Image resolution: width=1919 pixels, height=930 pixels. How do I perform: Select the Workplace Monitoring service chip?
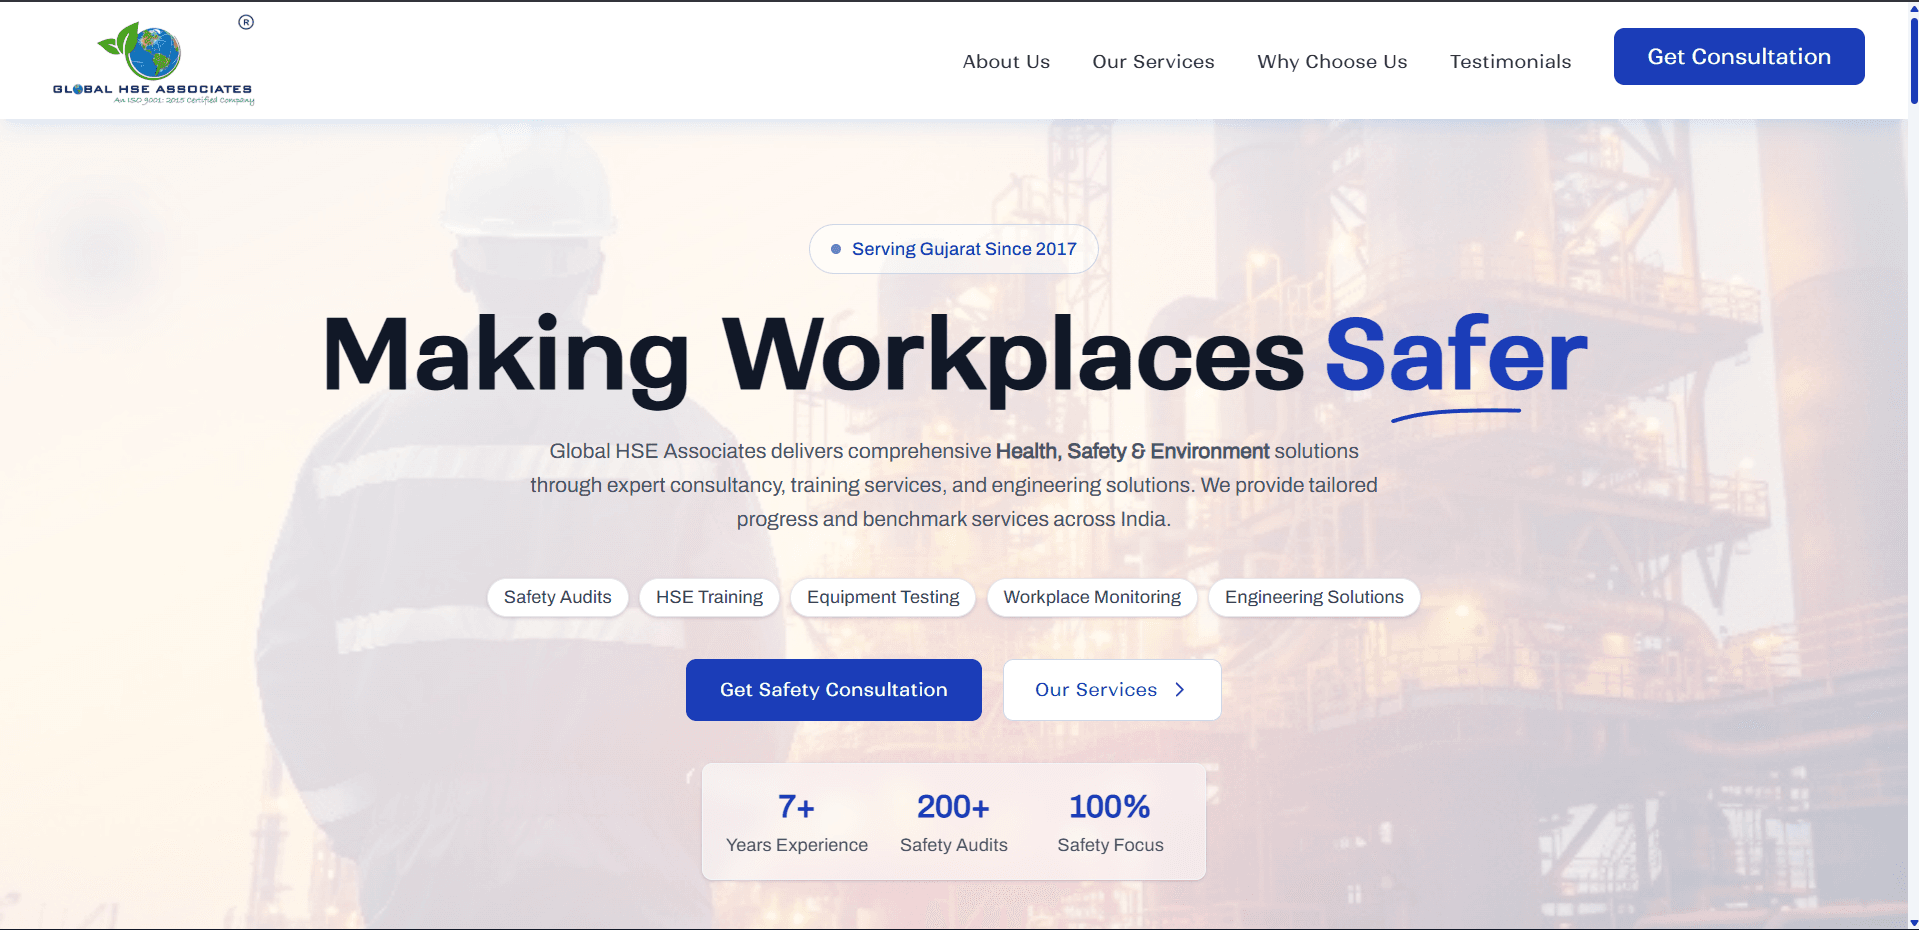(x=1092, y=597)
